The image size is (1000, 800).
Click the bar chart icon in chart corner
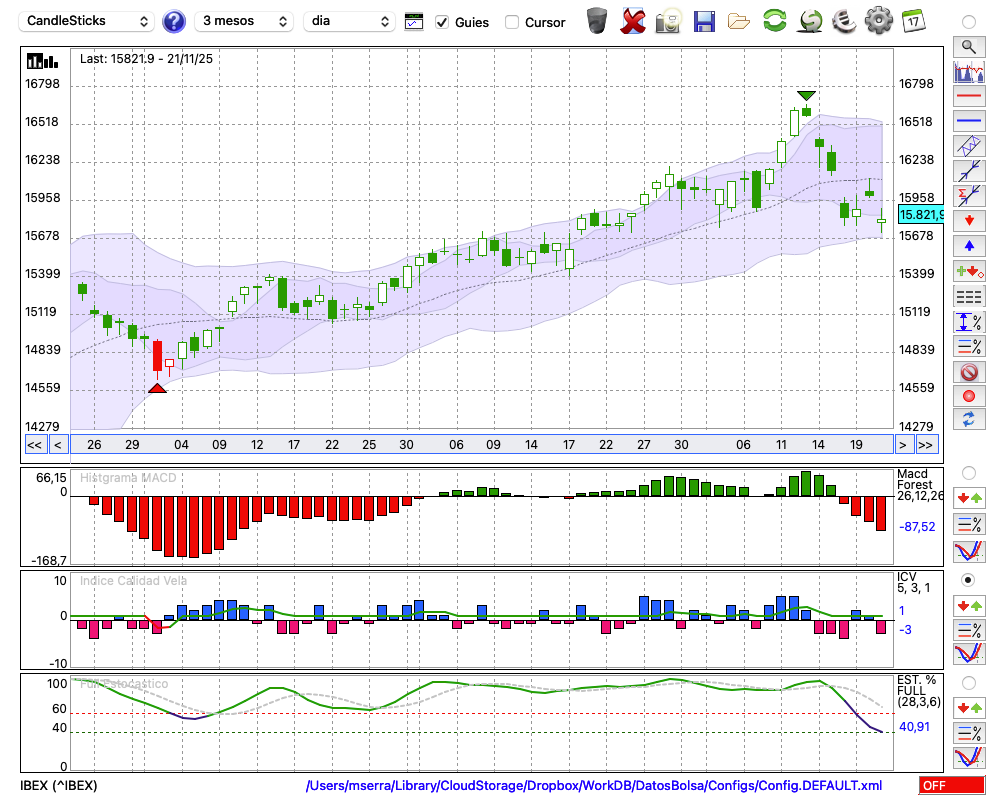click(42, 61)
